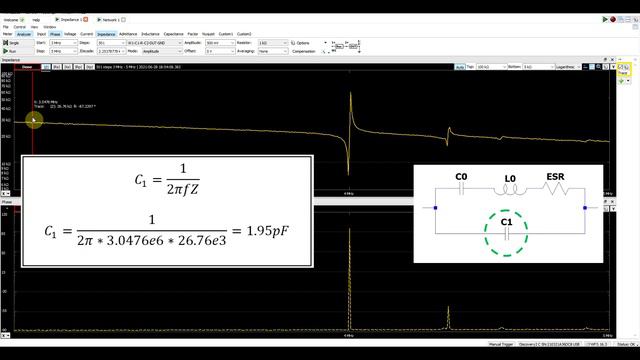The width and height of the screenshot is (640, 360).
Task: Open the Top 100 kΩ range dropdown
Action: click(491, 67)
